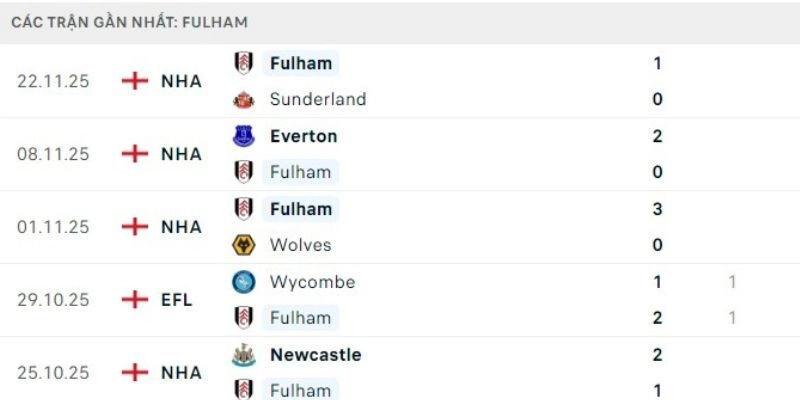
Task: Click England flag on the 25.10.25 row
Action: tap(134, 372)
